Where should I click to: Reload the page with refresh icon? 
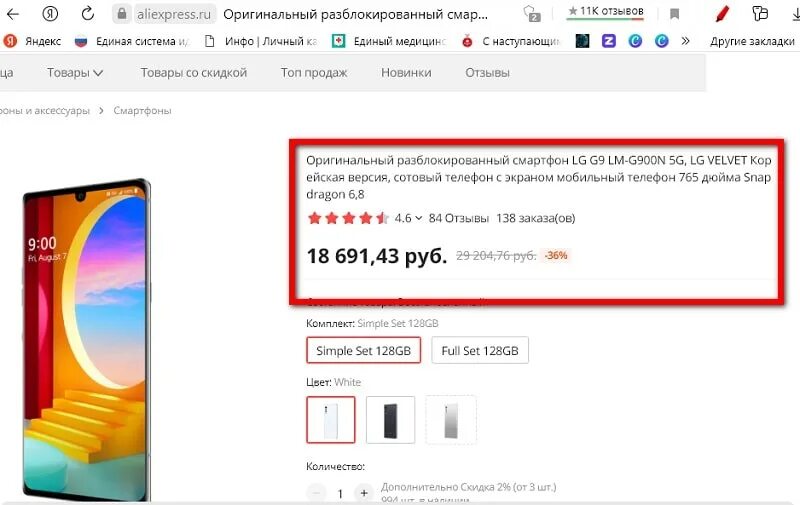(88, 14)
